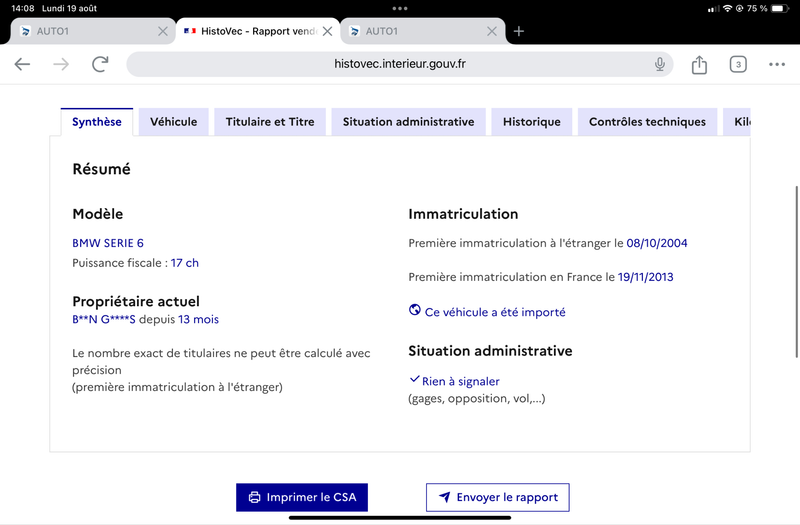Click the partially visible Kil... tab
The image size is (800, 525).
pos(737,122)
